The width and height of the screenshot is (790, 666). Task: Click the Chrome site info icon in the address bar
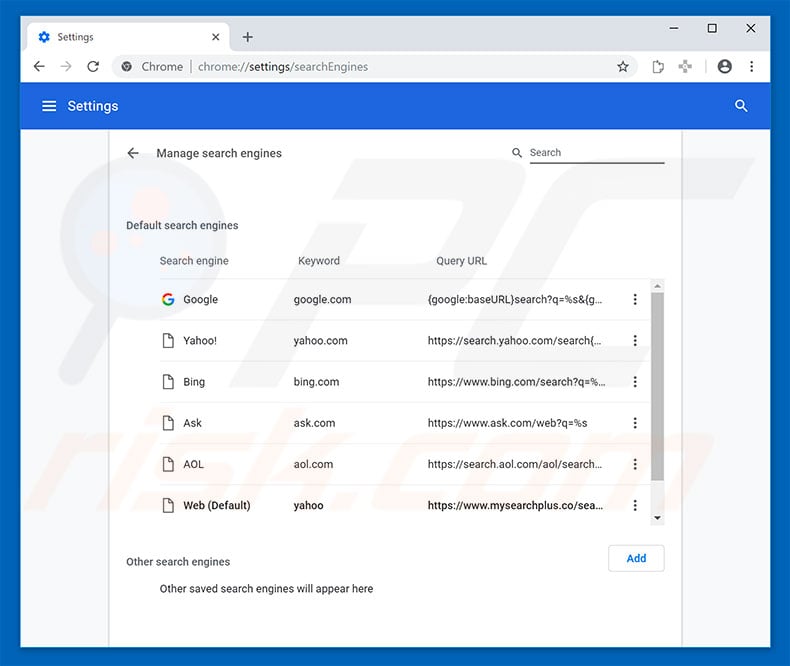pos(127,66)
